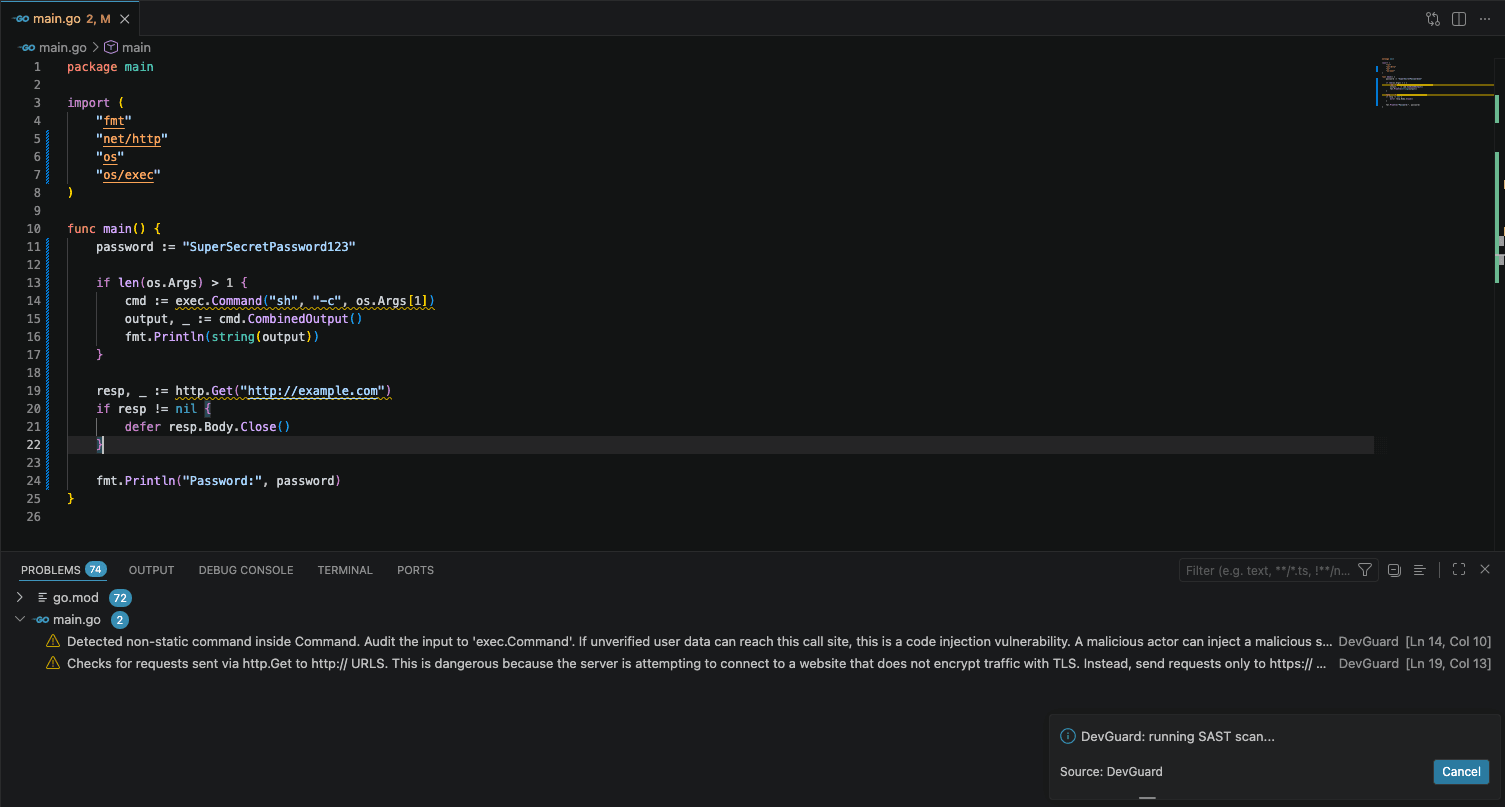Image resolution: width=1505 pixels, height=807 pixels.
Task: Click the 74 badge on PROBLEMS tab
Action: coord(96,570)
